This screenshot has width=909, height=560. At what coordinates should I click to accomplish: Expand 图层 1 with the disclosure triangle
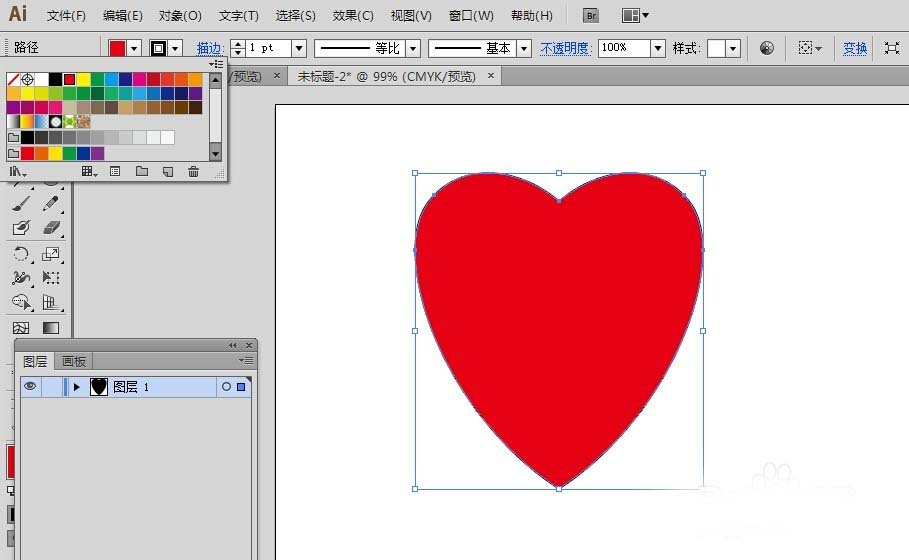(x=77, y=387)
